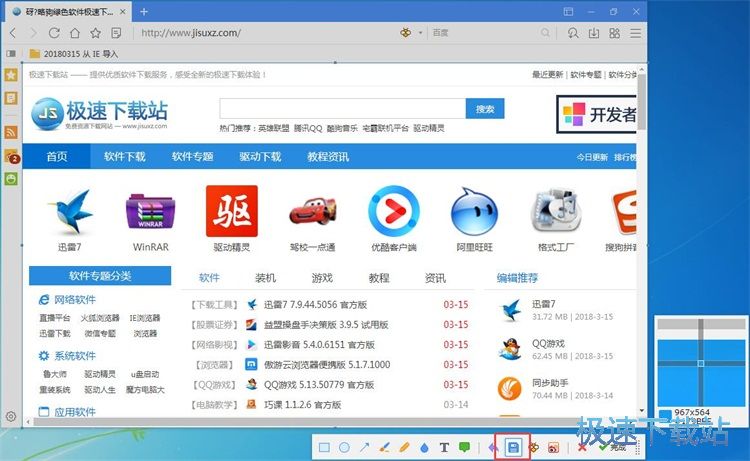
Task: Open QQ游戏 5.13.50779 官方版 link
Action: (319, 385)
